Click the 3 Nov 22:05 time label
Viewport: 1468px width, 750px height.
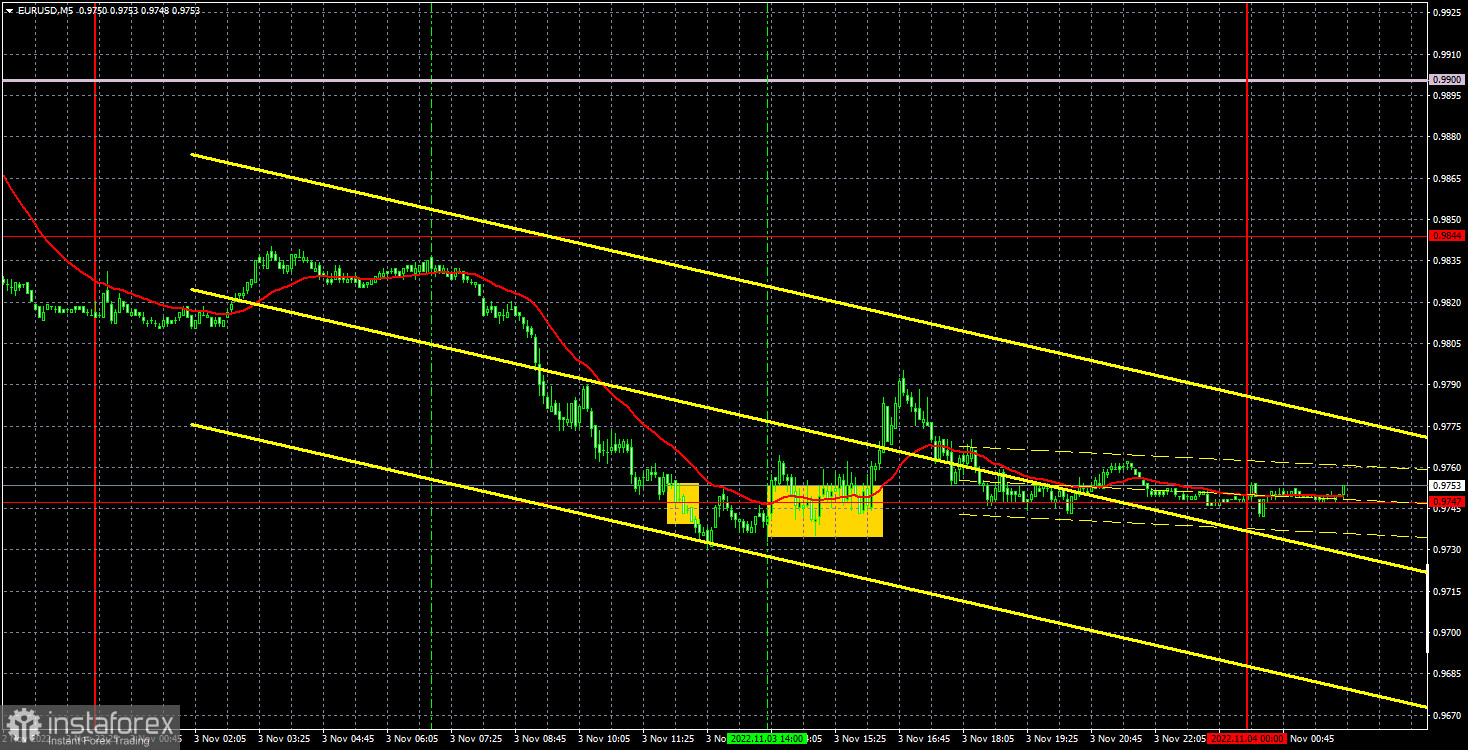click(x=1181, y=739)
